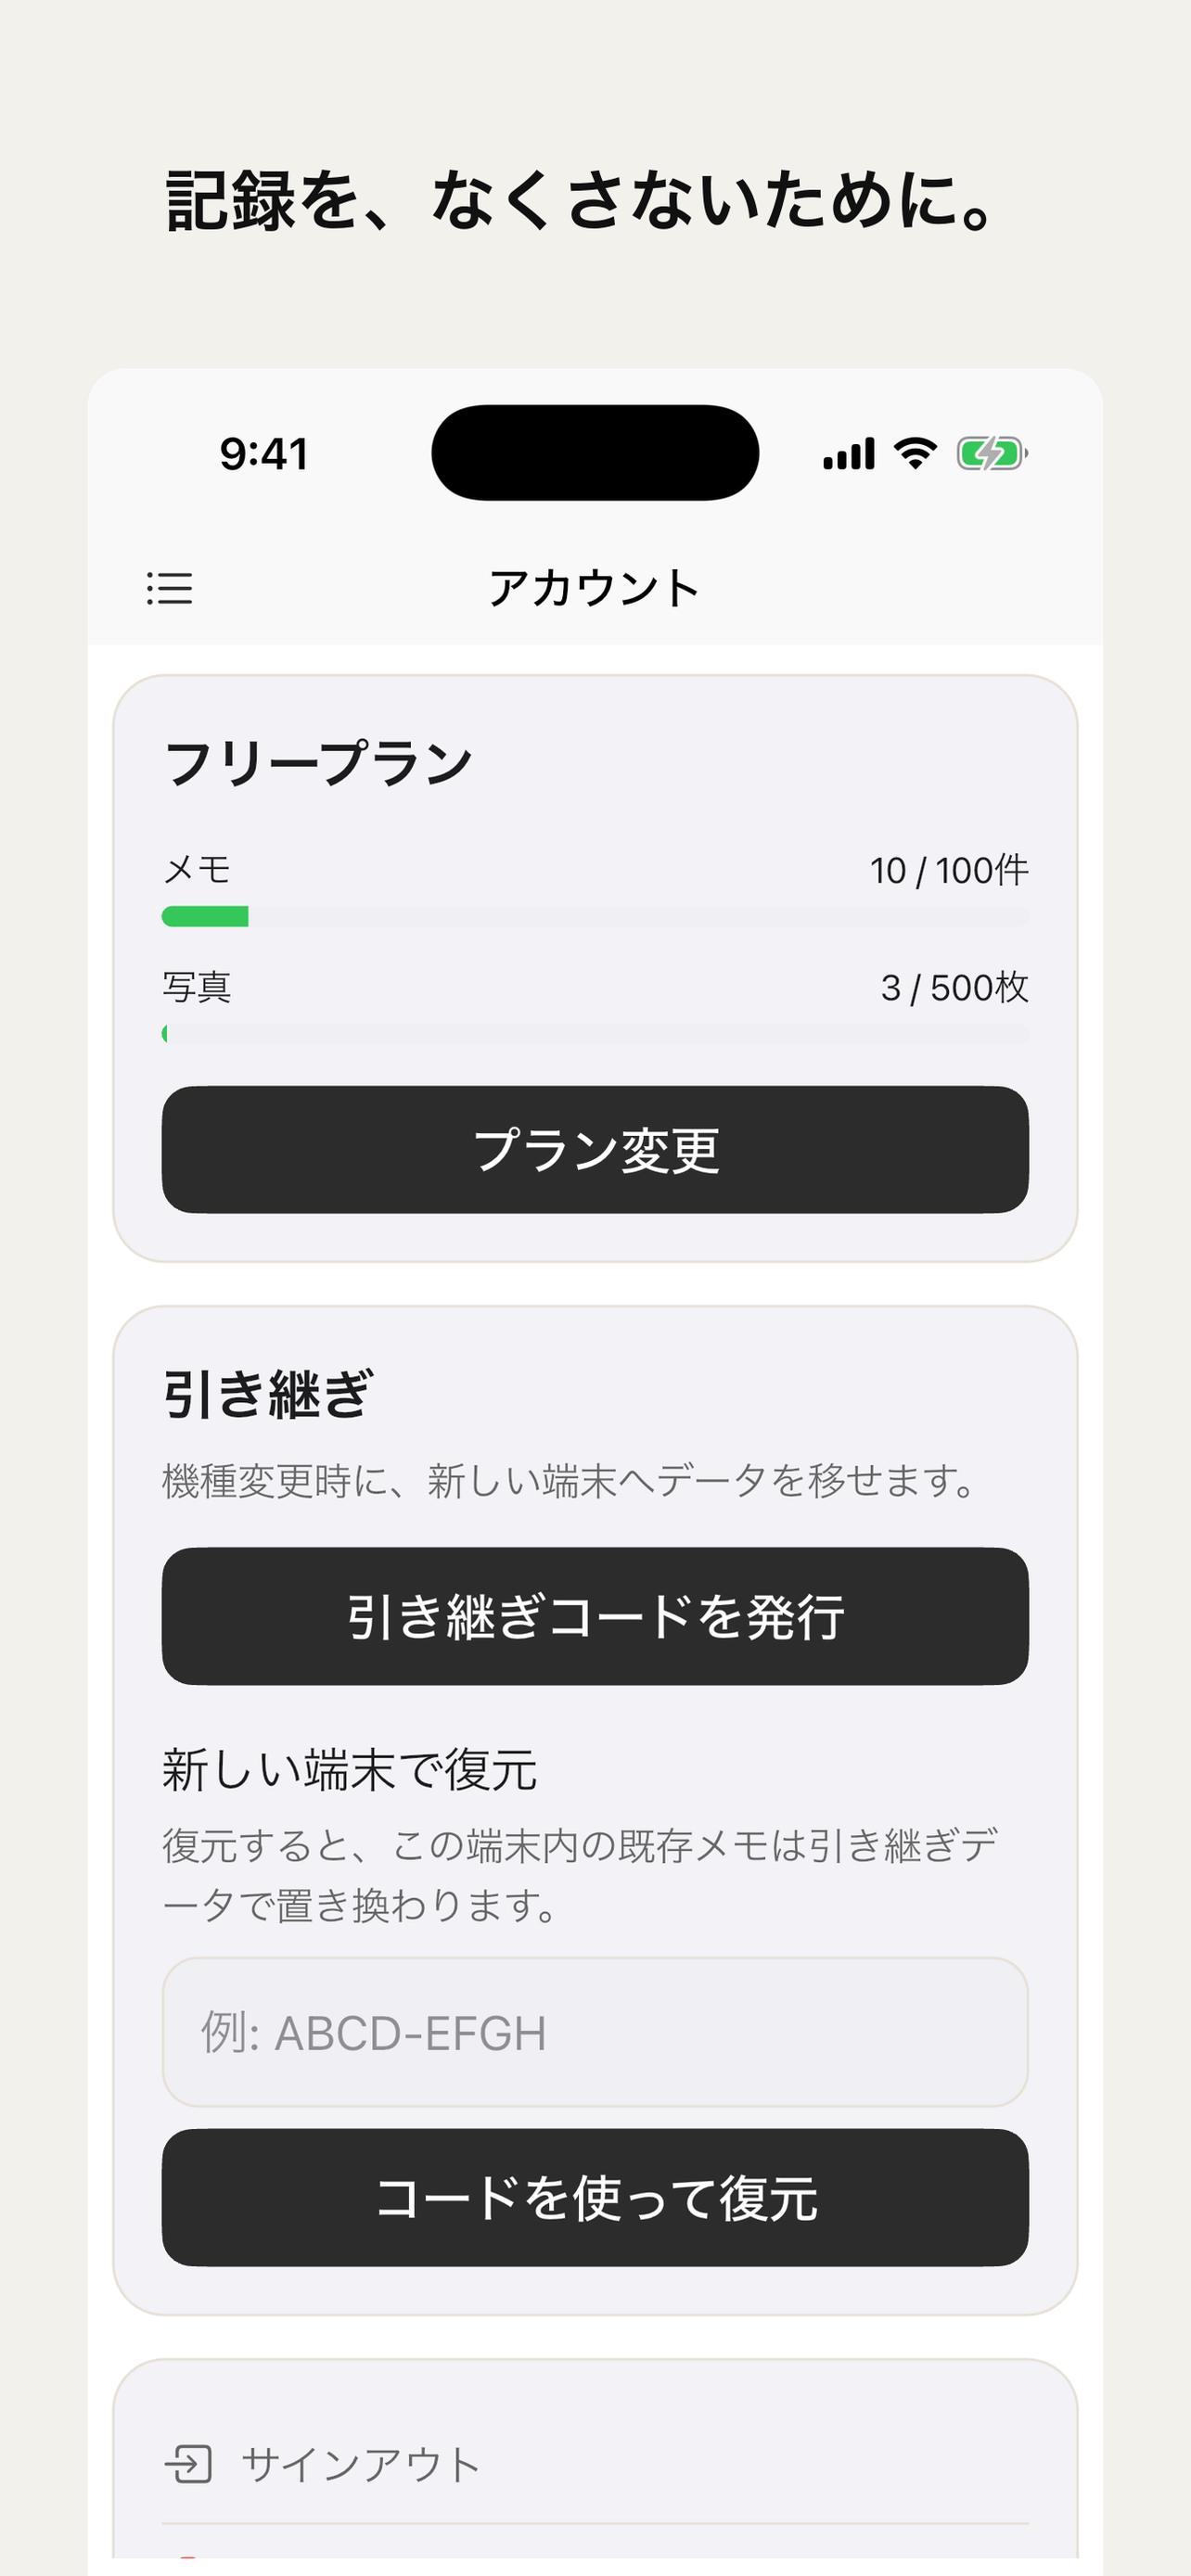This screenshot has height=2576, width=1191.
Task: Click the 写真 usage progress bar
Action: click(x=595, y=1034)
